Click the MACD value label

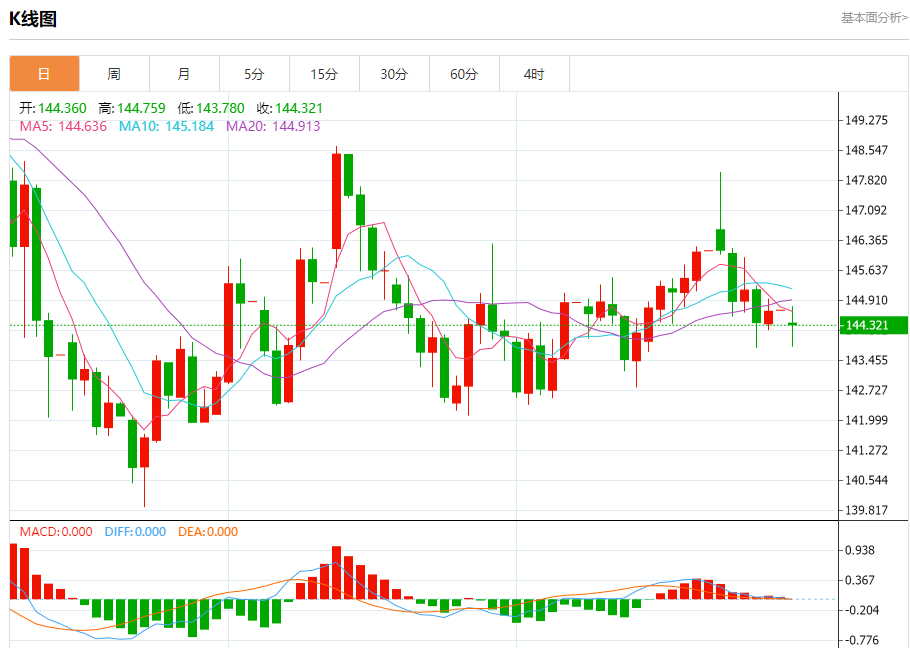(56, 531)
